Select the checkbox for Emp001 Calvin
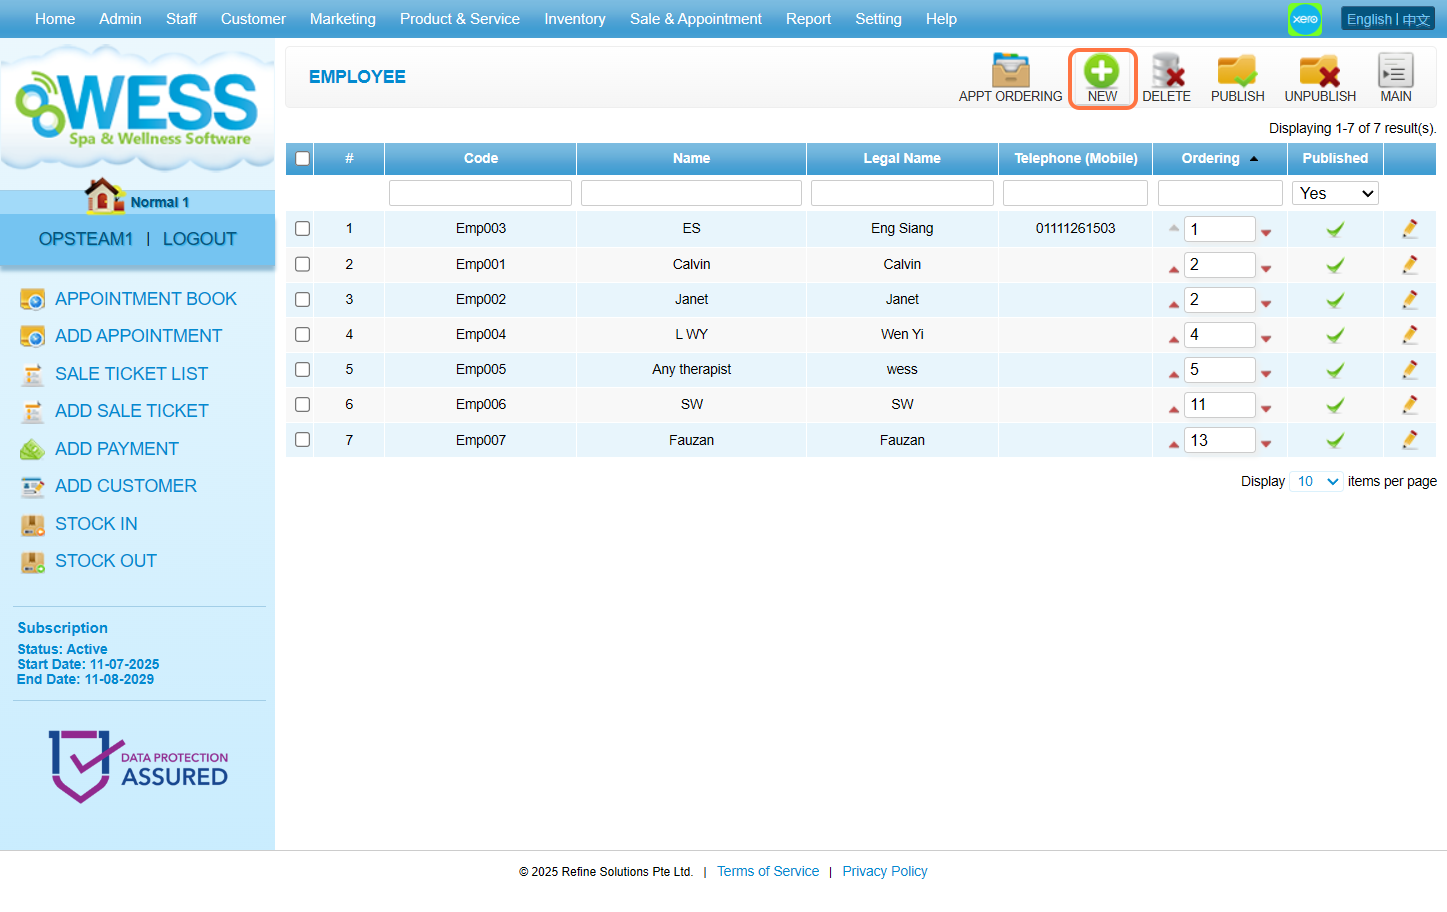Image resolution: width=1447 pixels, height=912 pixels. tap(302, 264)
